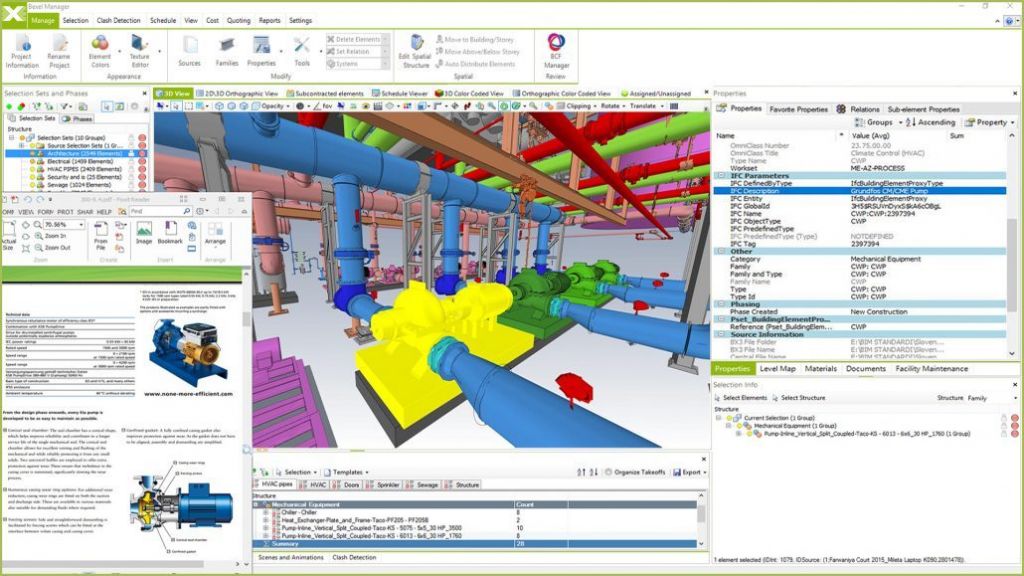Click the Find input field in PDF reader
Viewport: 1024px width, 576px height.
[x=160, y=212]
